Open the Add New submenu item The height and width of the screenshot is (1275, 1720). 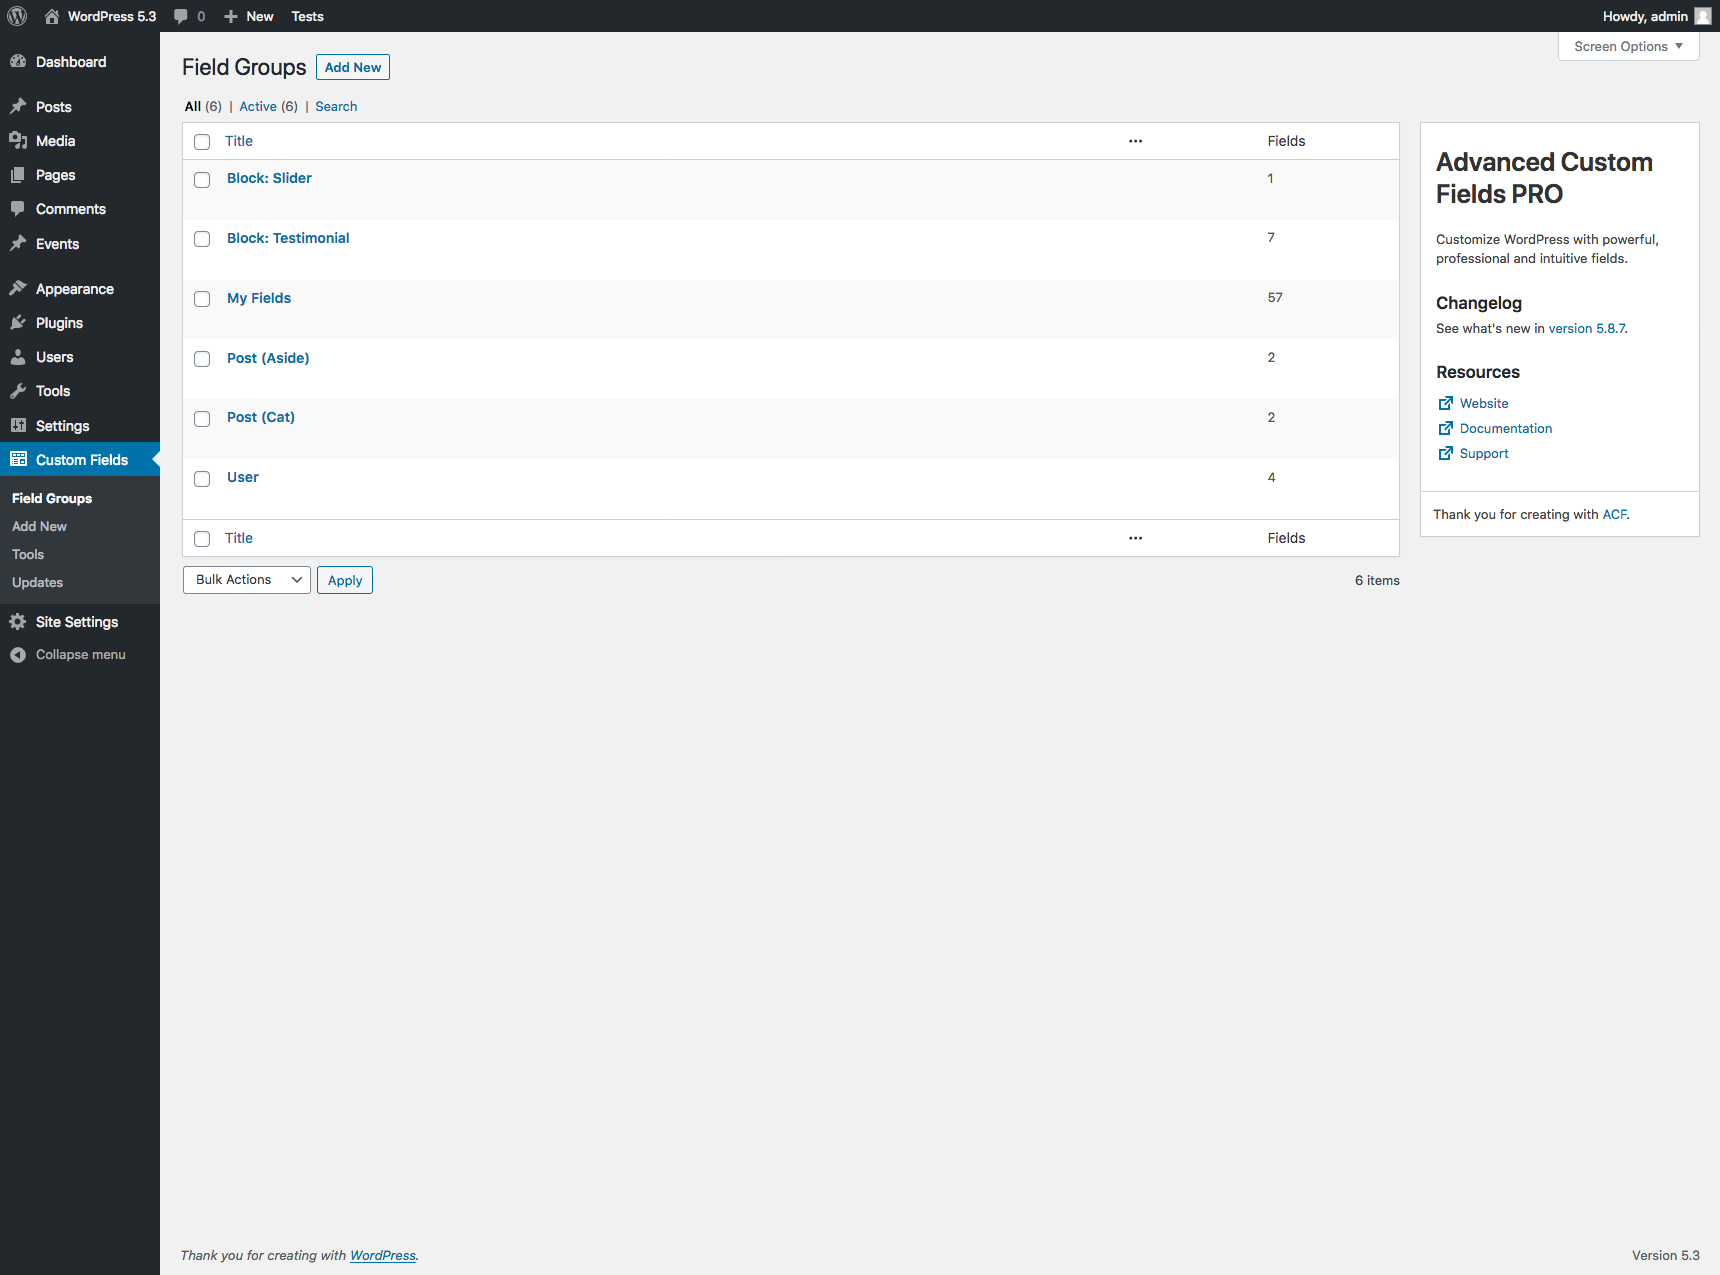[x=39, y=526]
